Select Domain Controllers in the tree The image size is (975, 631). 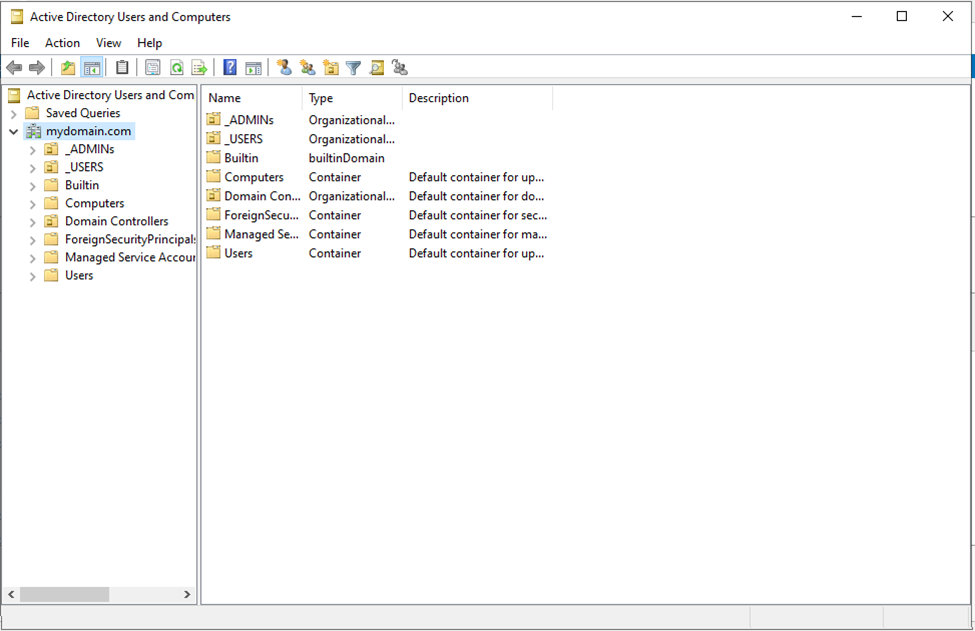point(116,221)
